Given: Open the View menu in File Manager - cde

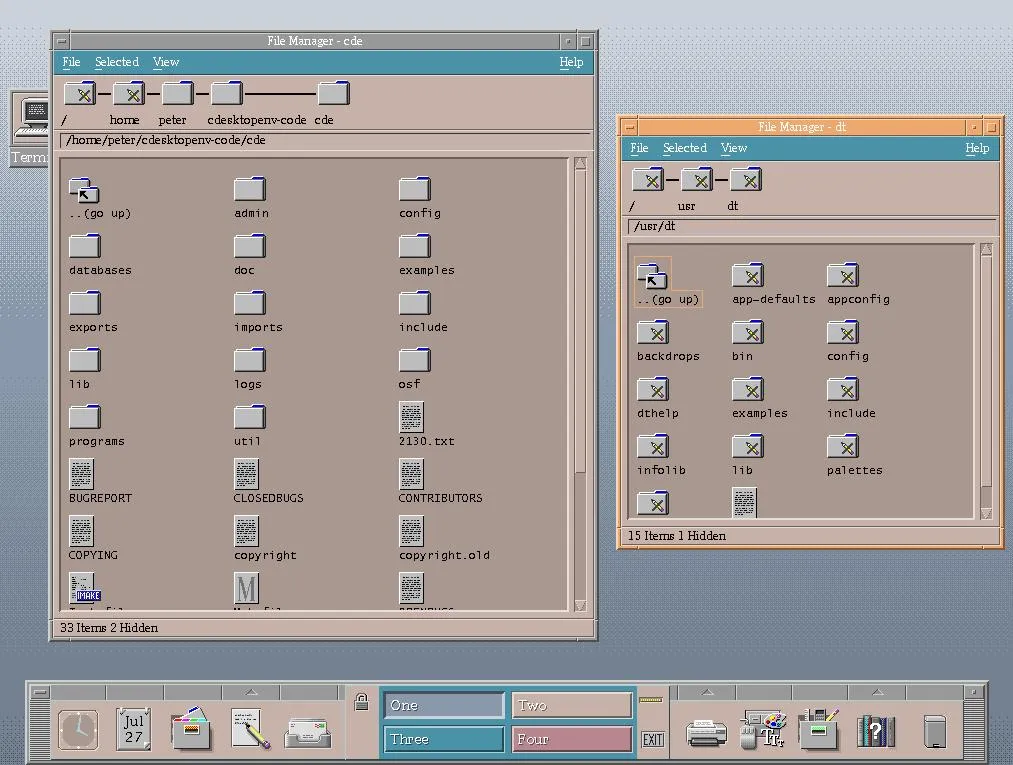Looking at the screenshot, I should (x=165, y=62).
